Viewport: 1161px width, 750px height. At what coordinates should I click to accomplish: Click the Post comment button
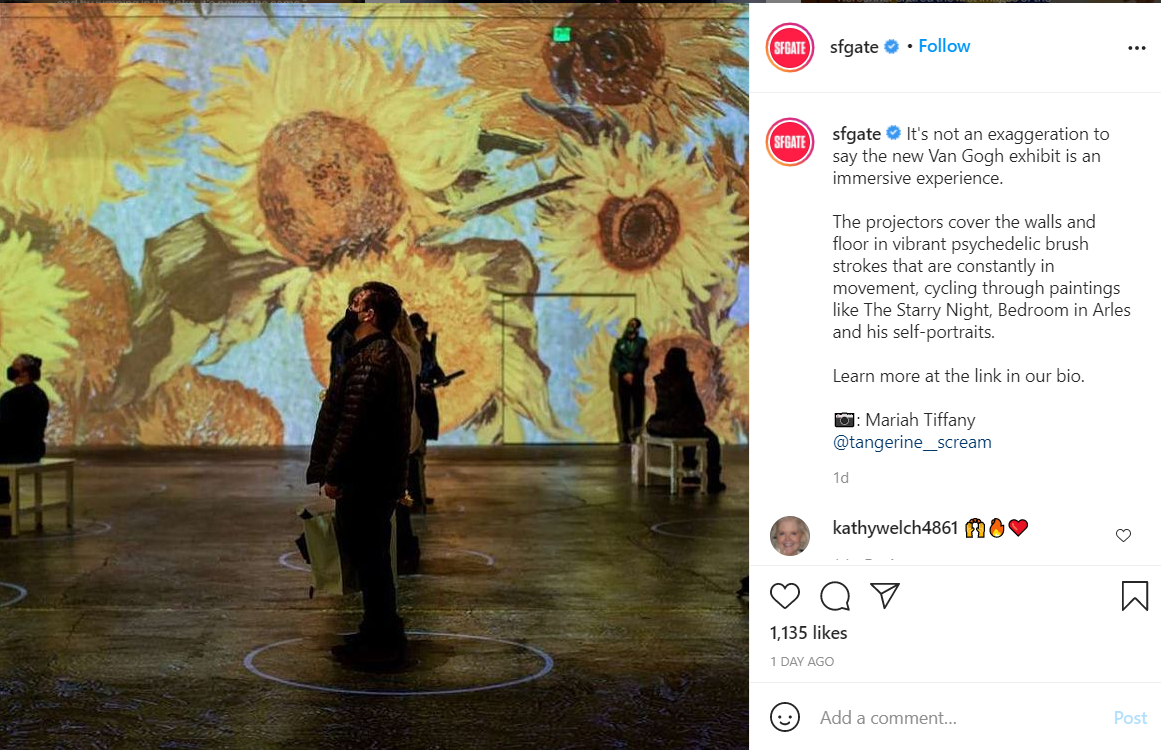click(1130, 717)
